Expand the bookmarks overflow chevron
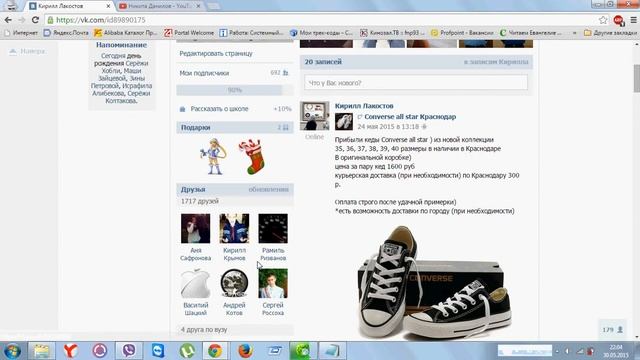 tap(575, 33)
